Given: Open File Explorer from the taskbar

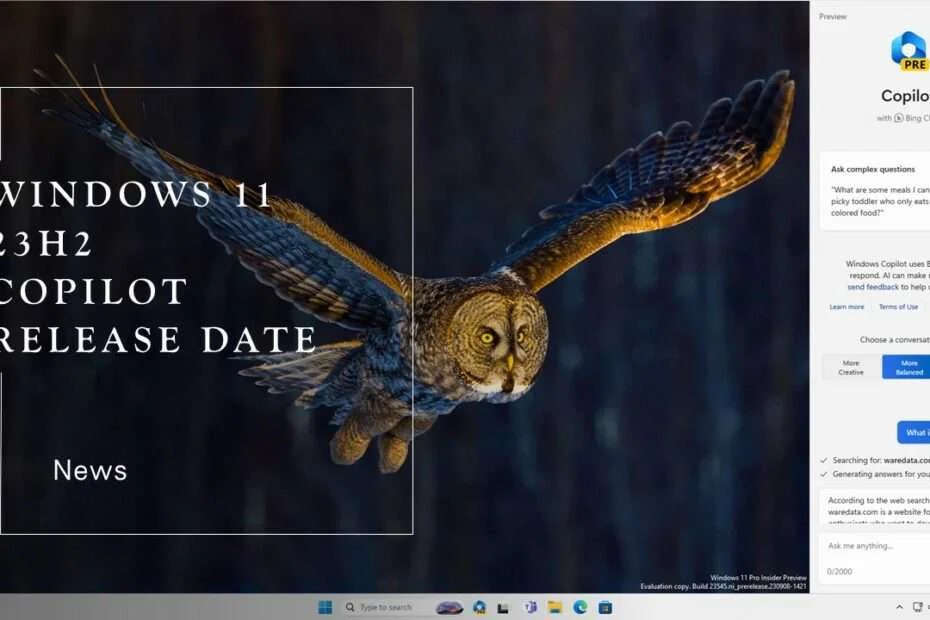Looking at the screenshot, I should (x=555, y=607).
